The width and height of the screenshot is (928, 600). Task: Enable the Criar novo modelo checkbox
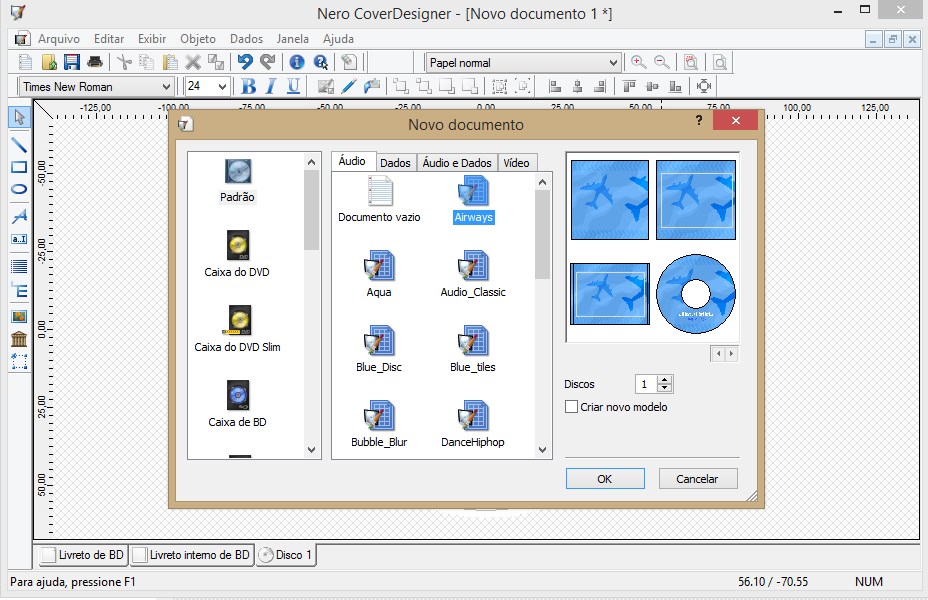(571, 407)
